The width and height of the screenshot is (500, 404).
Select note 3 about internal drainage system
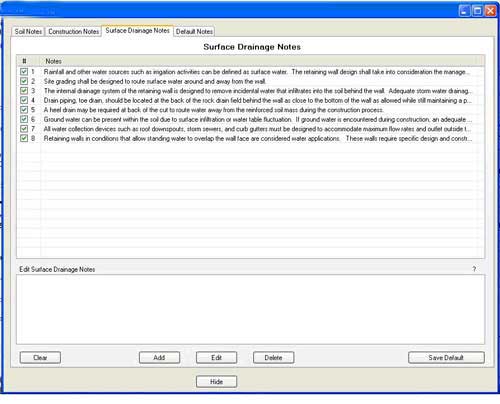coord(257,91)
